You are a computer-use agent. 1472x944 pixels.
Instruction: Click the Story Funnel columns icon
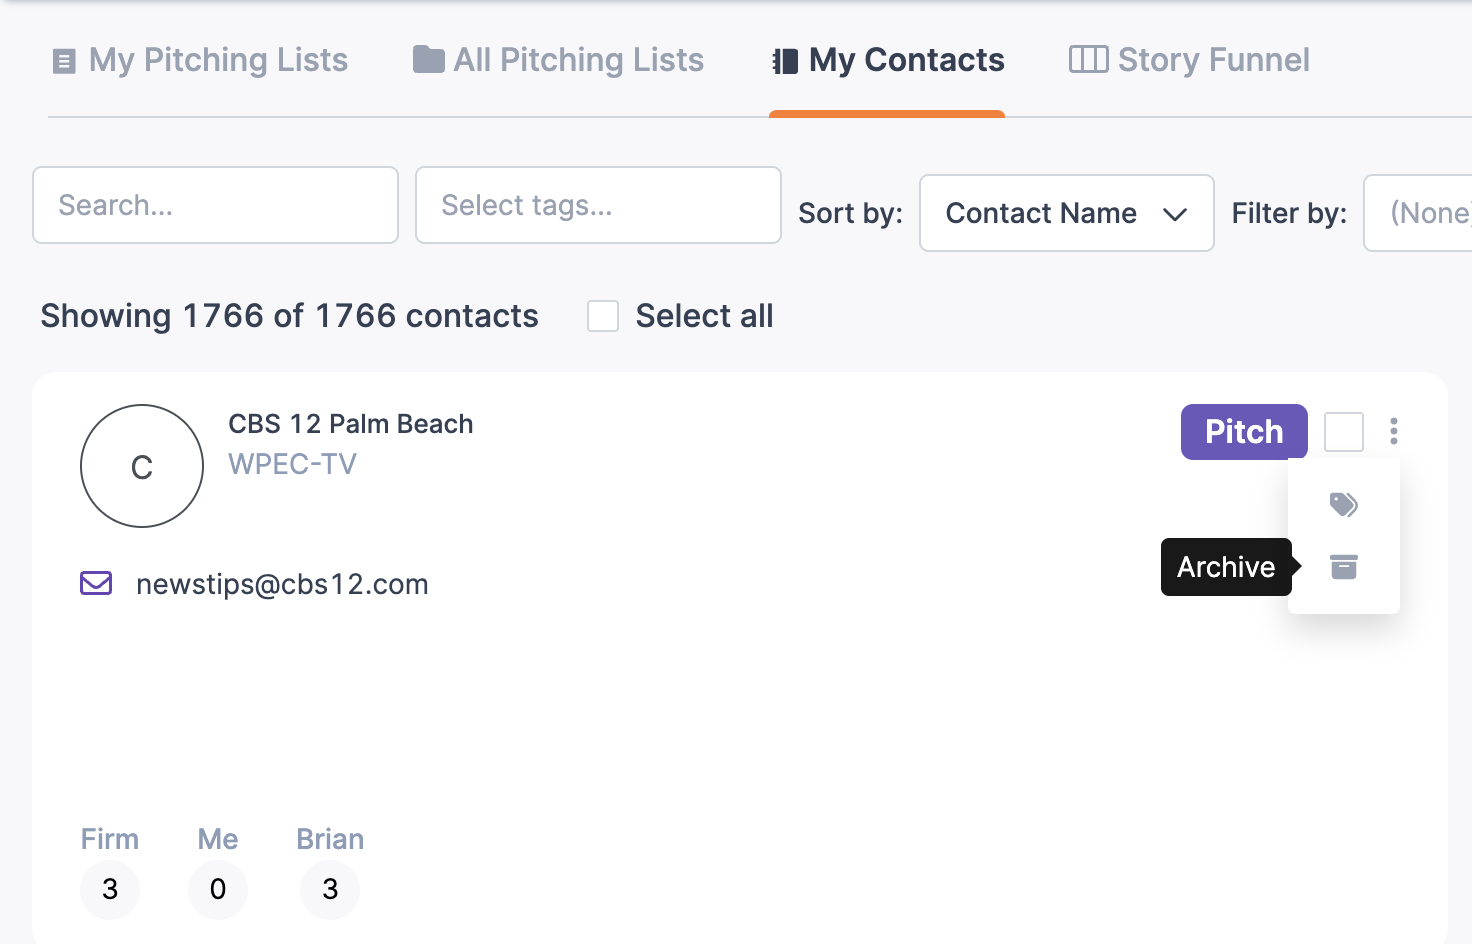[1088, 59]
